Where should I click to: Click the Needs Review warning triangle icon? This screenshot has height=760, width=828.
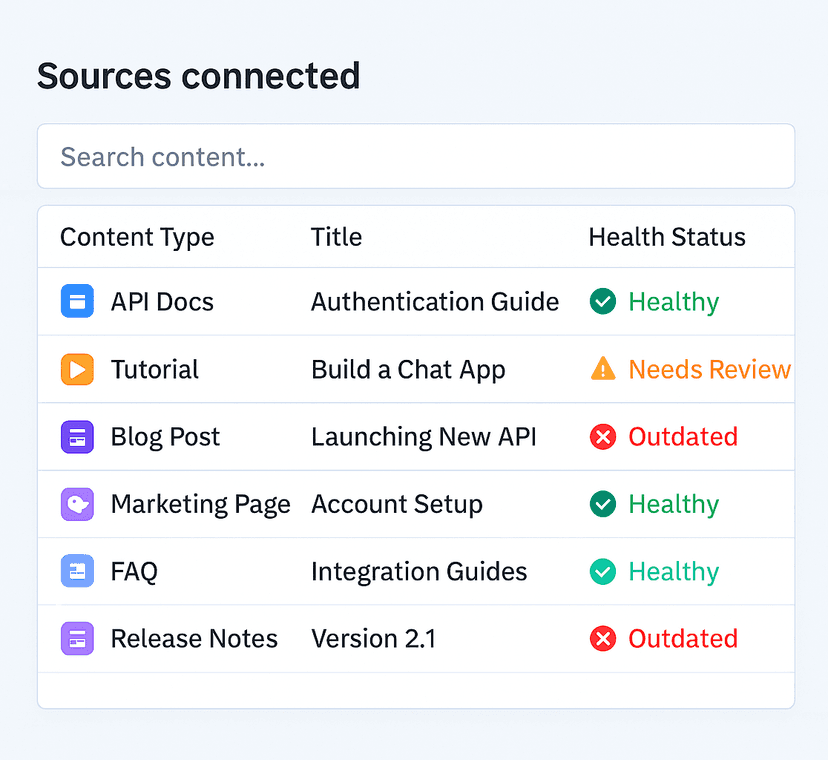tap(603, 369)
